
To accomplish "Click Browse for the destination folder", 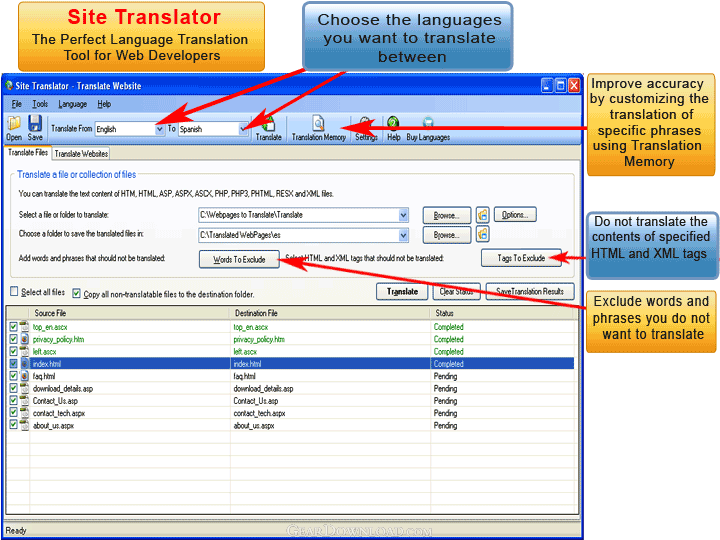I will point(446,235).
